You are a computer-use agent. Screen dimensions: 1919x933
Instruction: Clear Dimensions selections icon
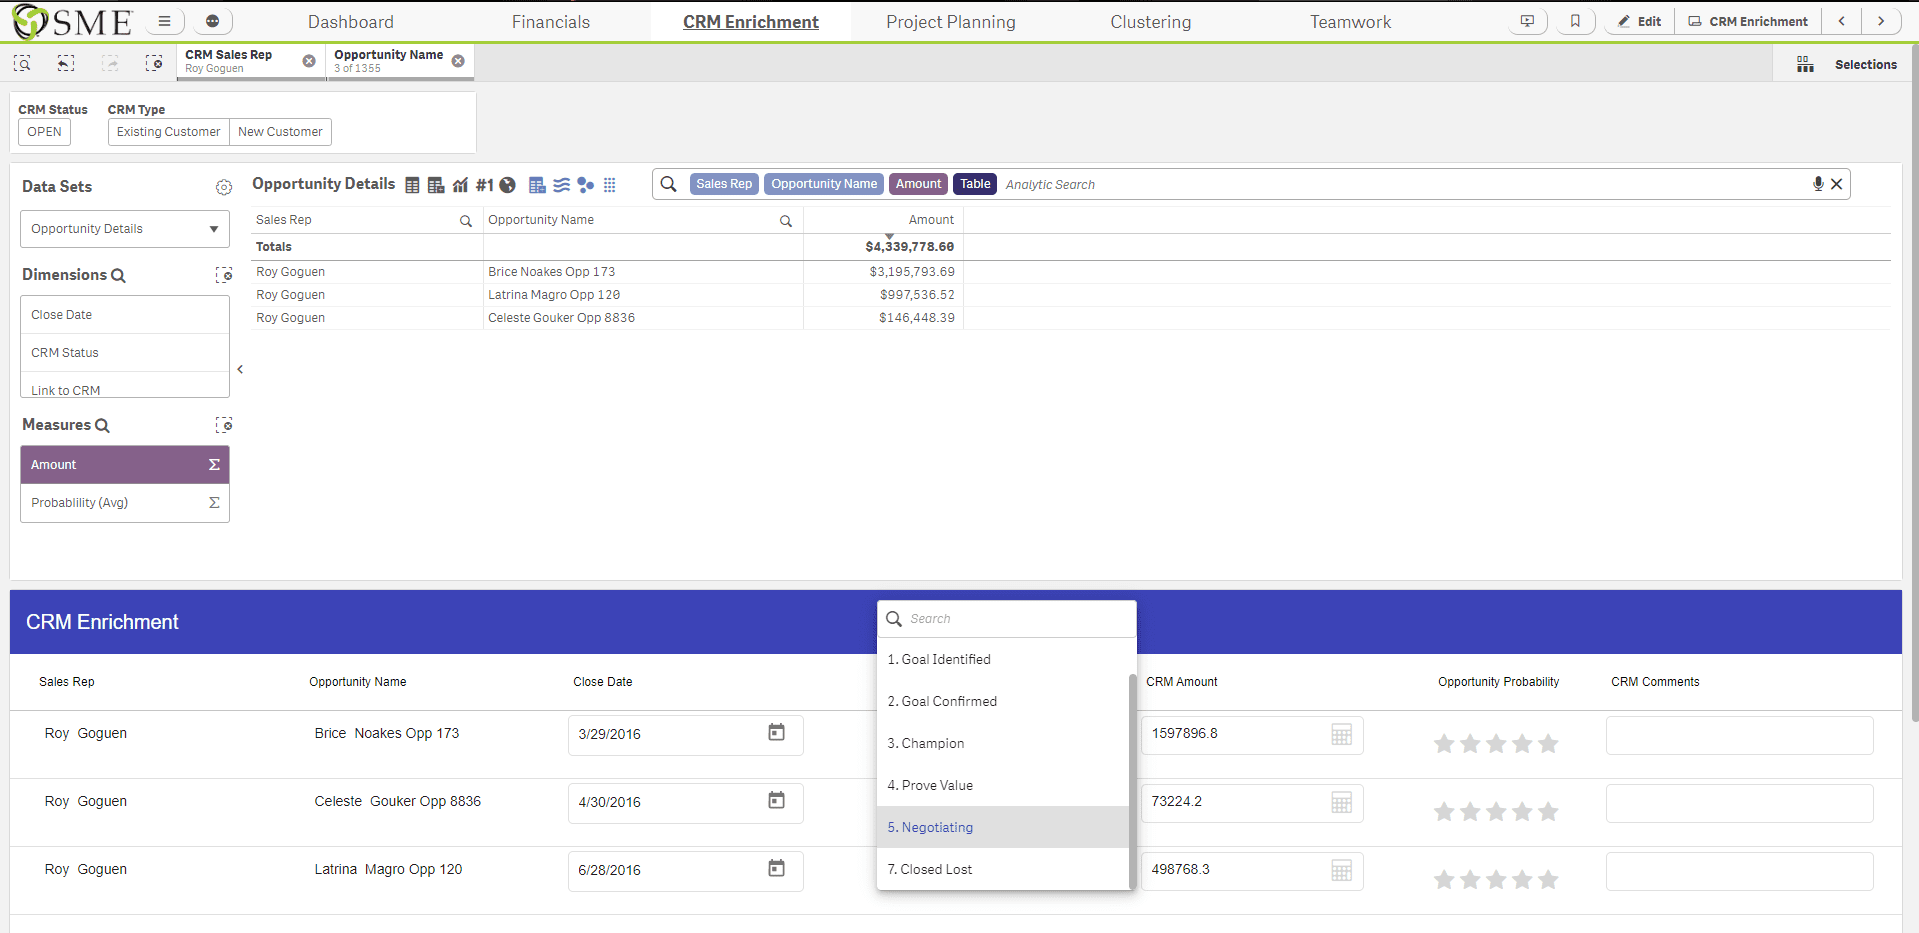click(224, 275)
